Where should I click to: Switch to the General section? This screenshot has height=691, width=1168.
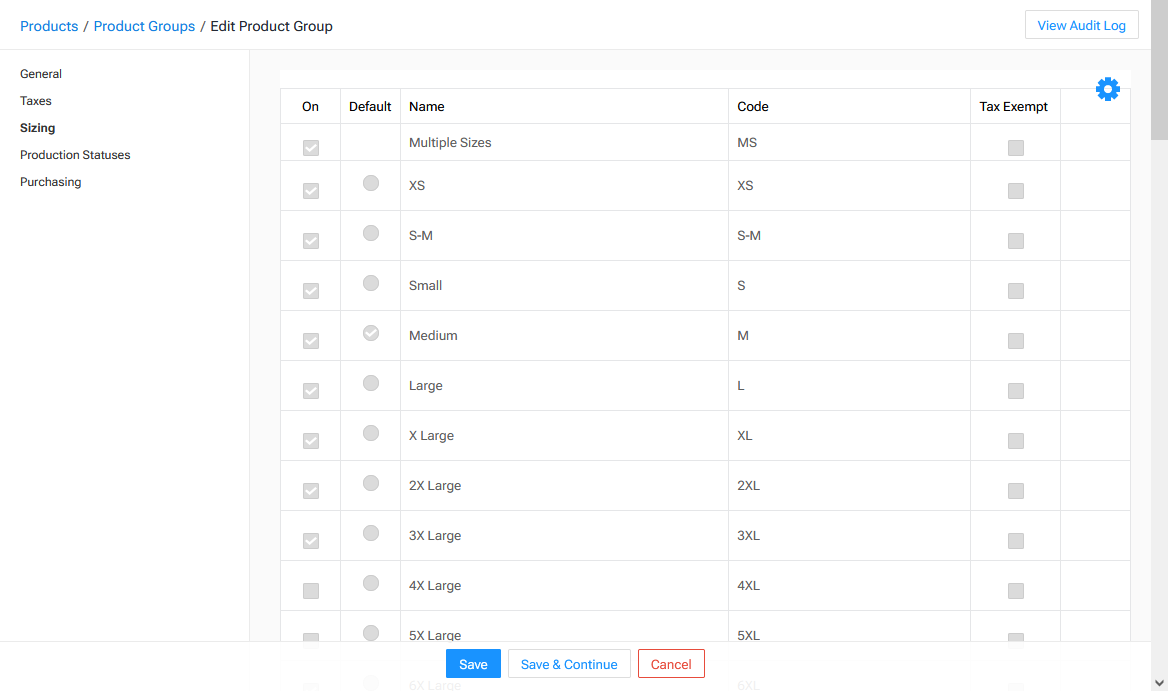(x=41, y=73)
